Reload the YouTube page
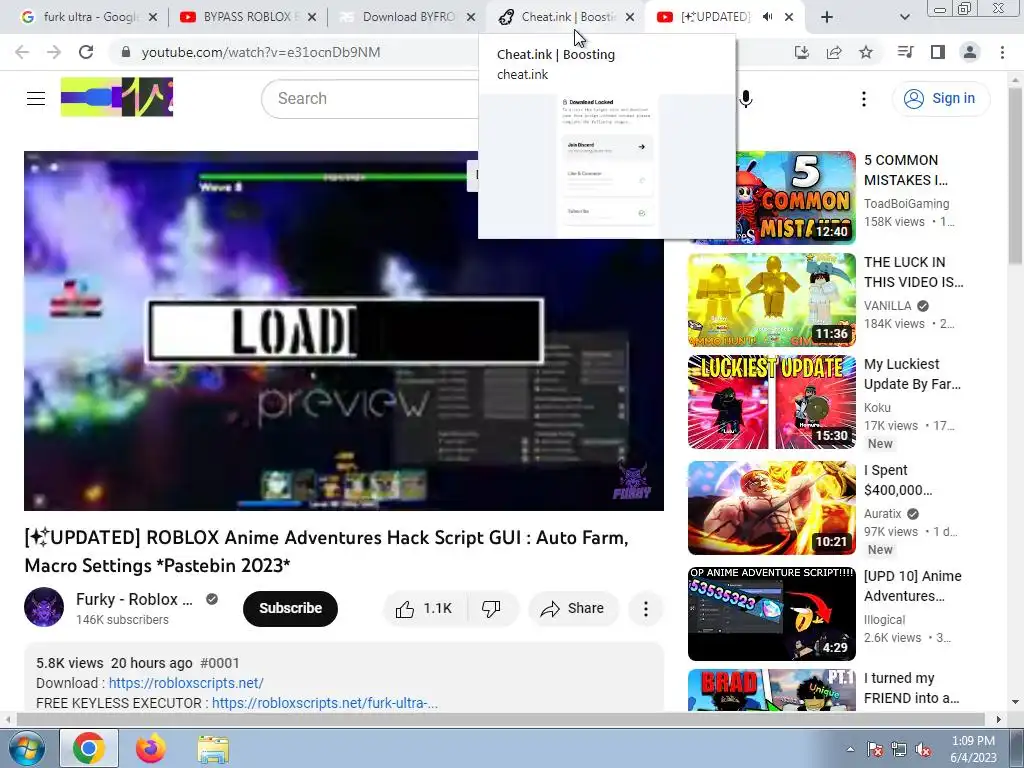 (86, 52)
